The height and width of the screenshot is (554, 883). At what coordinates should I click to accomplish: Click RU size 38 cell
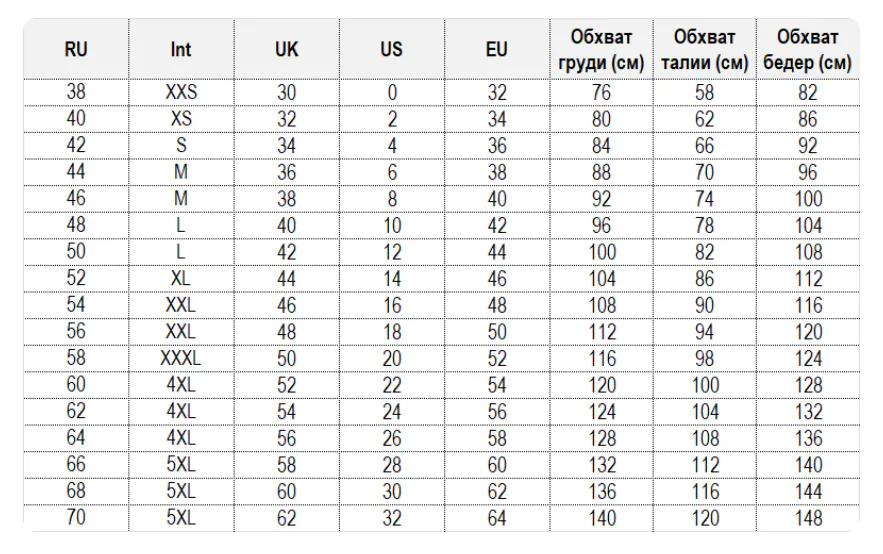coord(76,92)
